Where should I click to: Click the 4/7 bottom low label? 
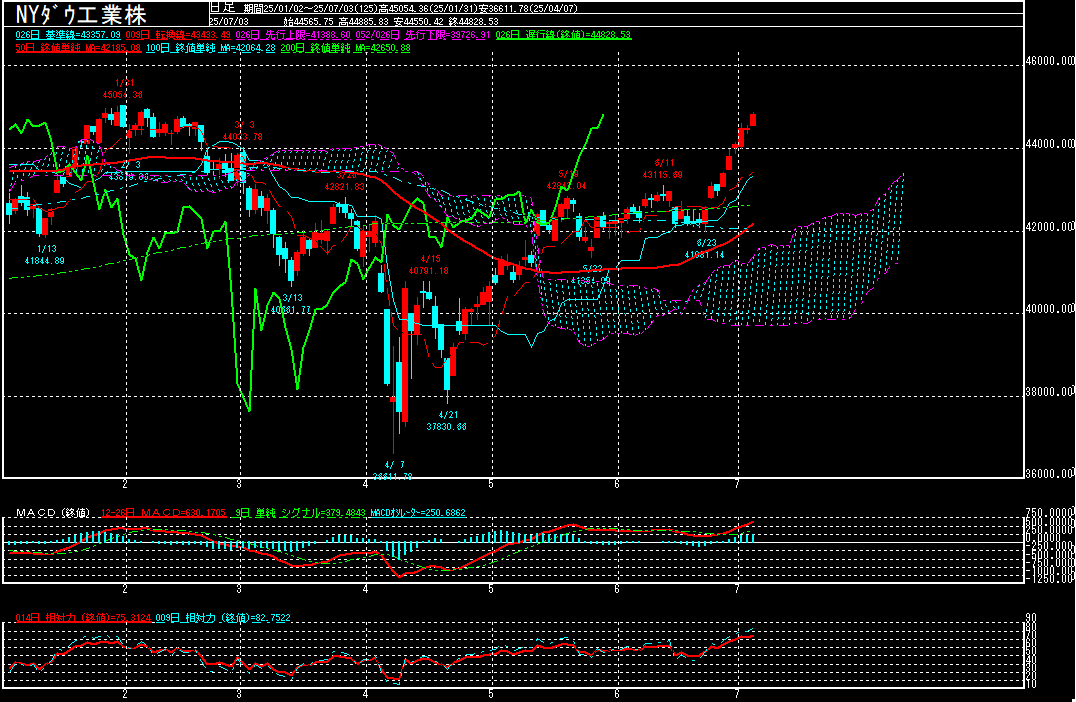pyautogui.click(x=393, y=470)
